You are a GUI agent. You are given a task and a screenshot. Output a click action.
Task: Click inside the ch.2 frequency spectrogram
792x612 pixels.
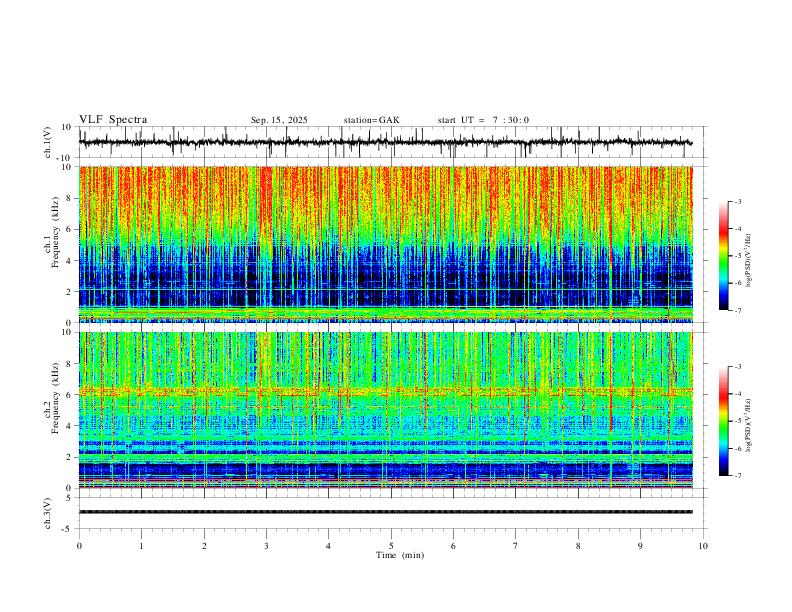(385, 410)
